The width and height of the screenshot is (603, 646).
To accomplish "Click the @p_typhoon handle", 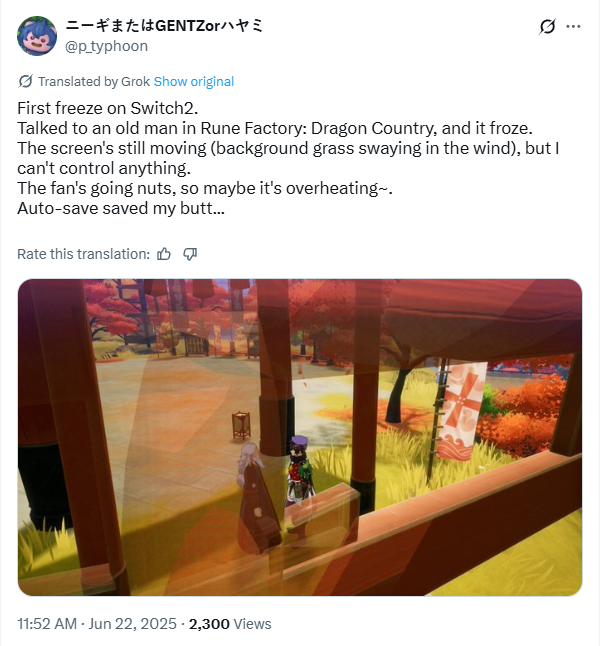I will tap(107, 46).
